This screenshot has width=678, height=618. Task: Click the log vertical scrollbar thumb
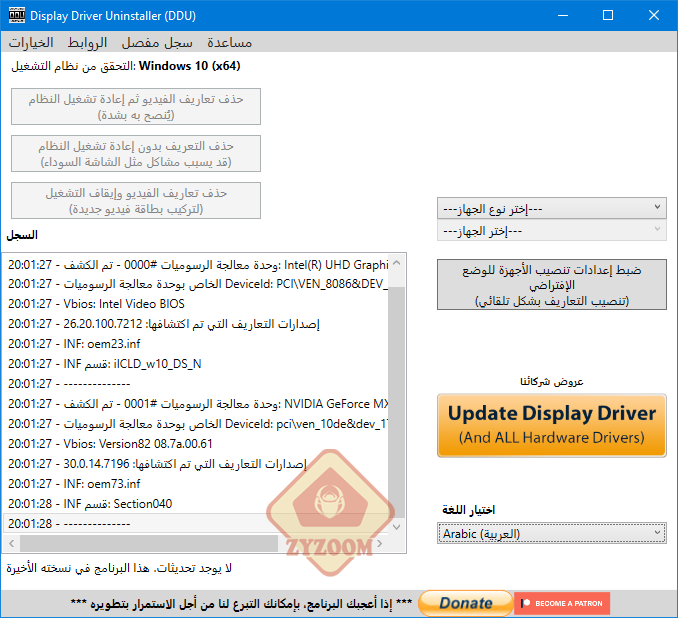pyautogui.click(x=397, y=402)
